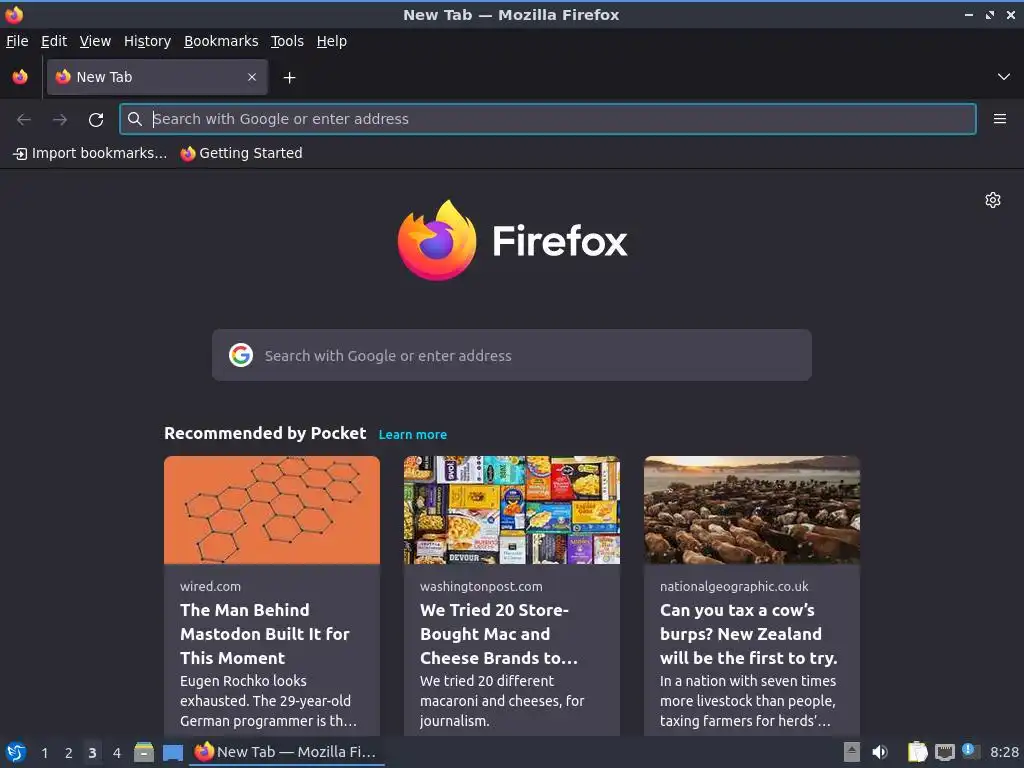Open the wired.com hexagon thumbnail article

click(272, 510)
